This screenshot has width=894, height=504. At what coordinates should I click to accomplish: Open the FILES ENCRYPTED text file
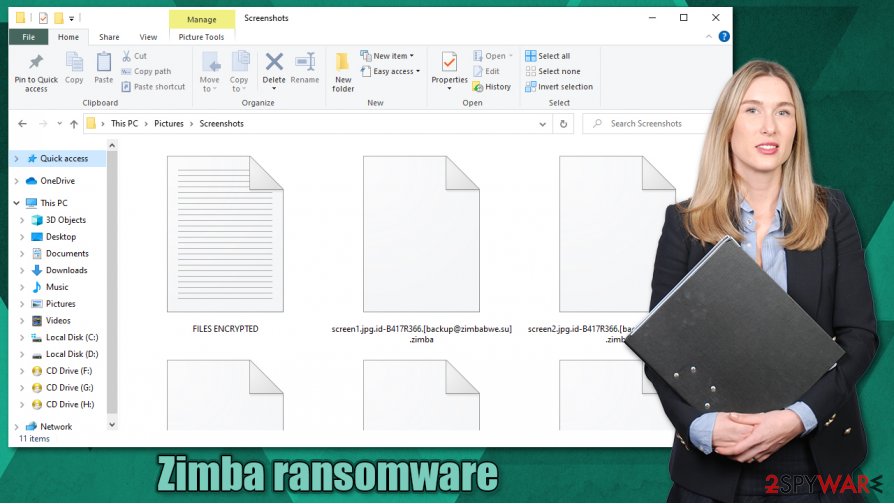point(225,244)
